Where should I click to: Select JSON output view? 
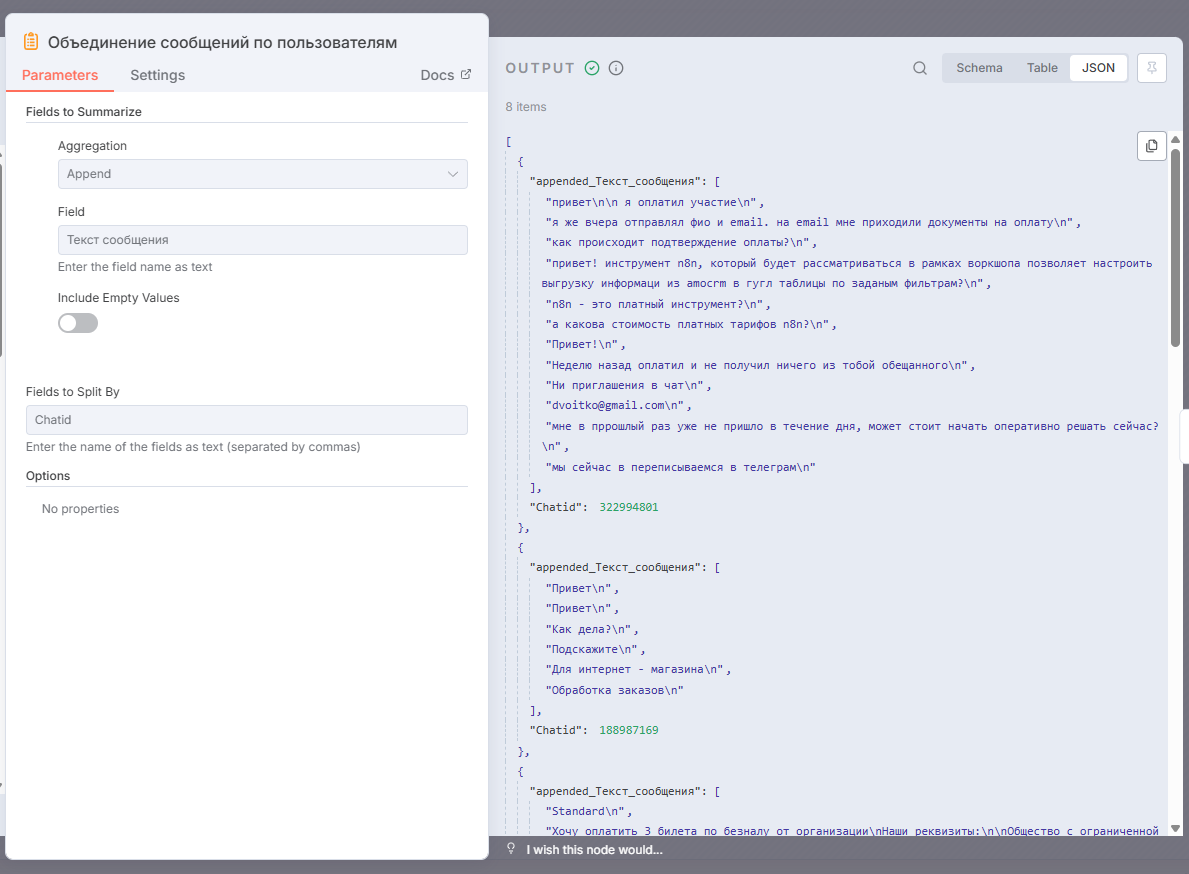1098,68
